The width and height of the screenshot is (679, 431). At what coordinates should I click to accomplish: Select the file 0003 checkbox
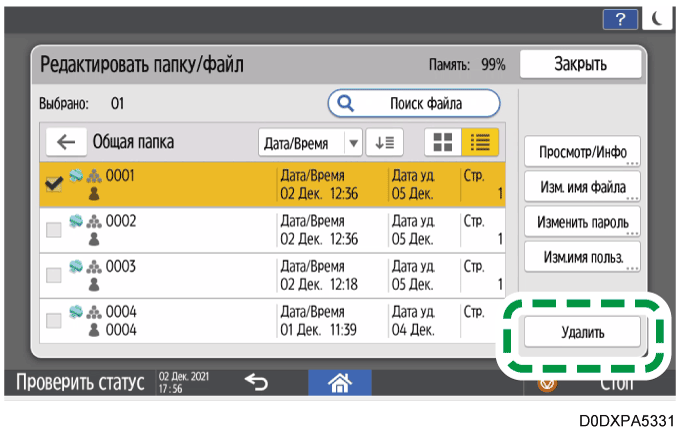pyautogui.click(x=53, y=274)
